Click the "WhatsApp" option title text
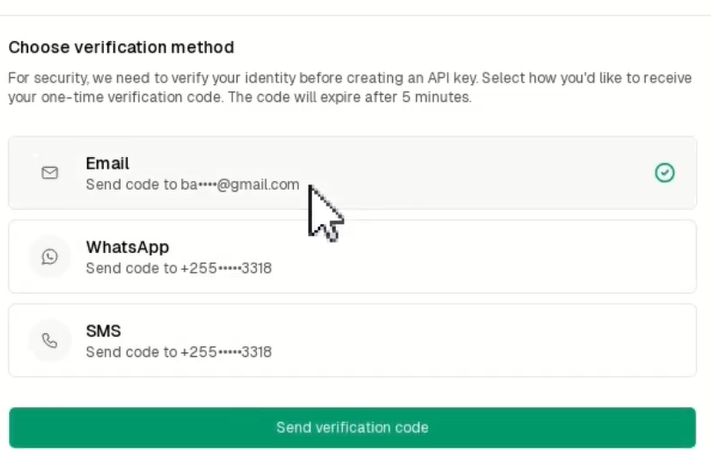This screenshot has height=454, width=711. coord(127,247)
